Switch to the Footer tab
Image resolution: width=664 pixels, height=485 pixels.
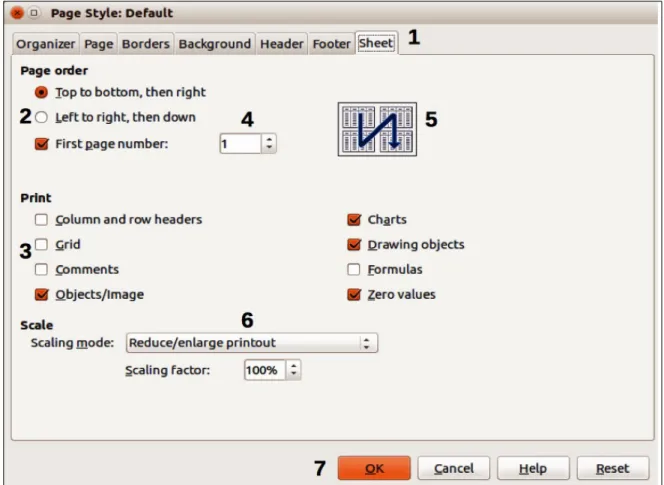[x=332, y=44]
